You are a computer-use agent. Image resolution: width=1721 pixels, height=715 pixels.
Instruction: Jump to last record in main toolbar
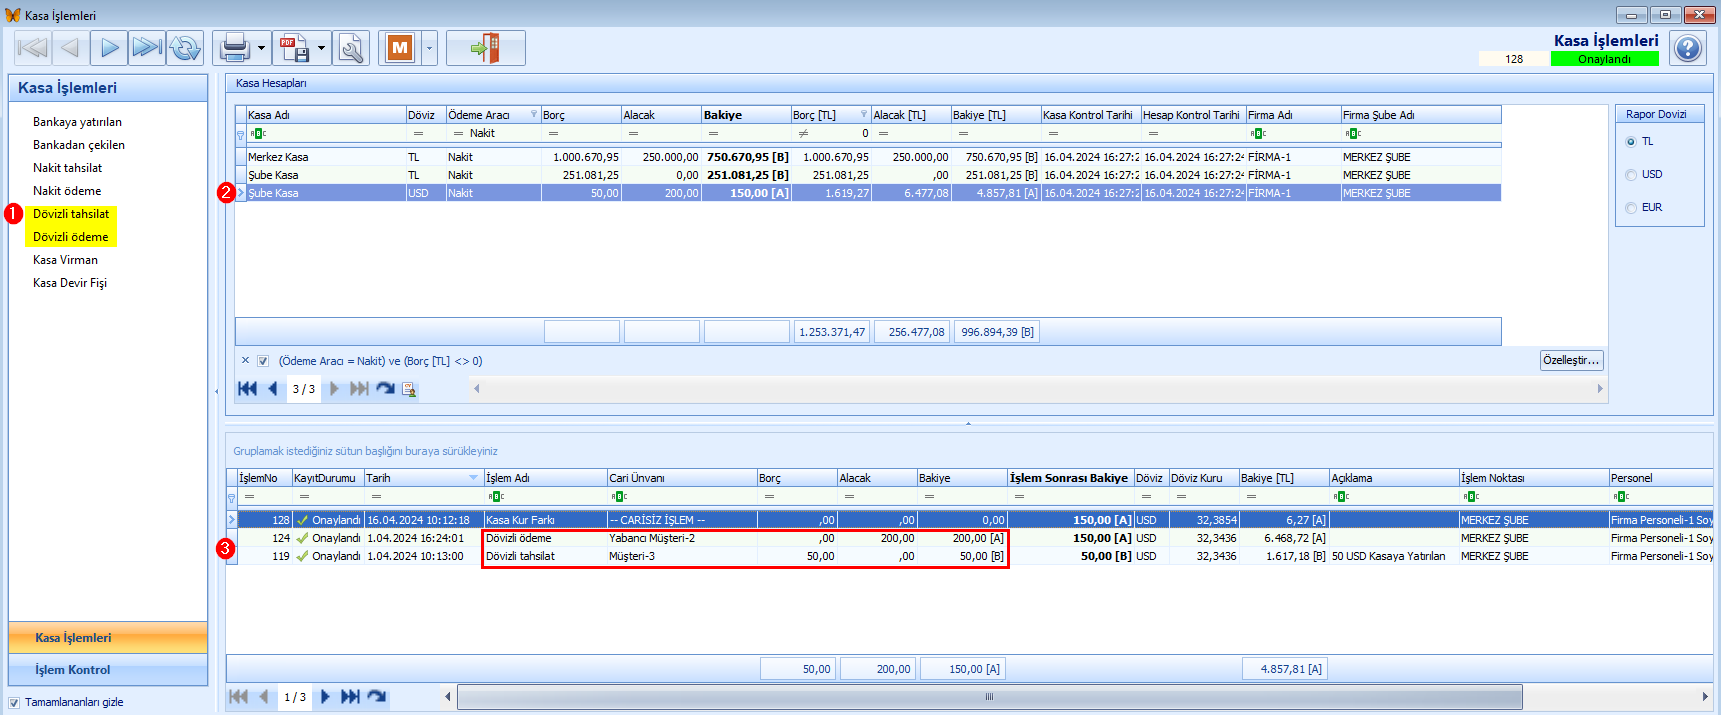[147, 47]
